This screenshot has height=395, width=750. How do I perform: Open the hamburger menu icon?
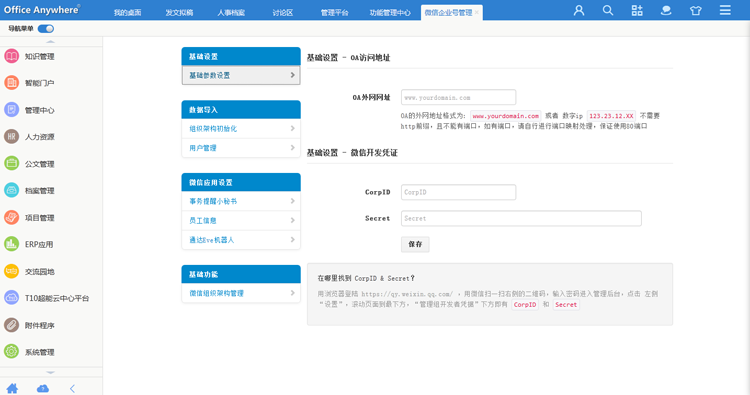[725, 10]
